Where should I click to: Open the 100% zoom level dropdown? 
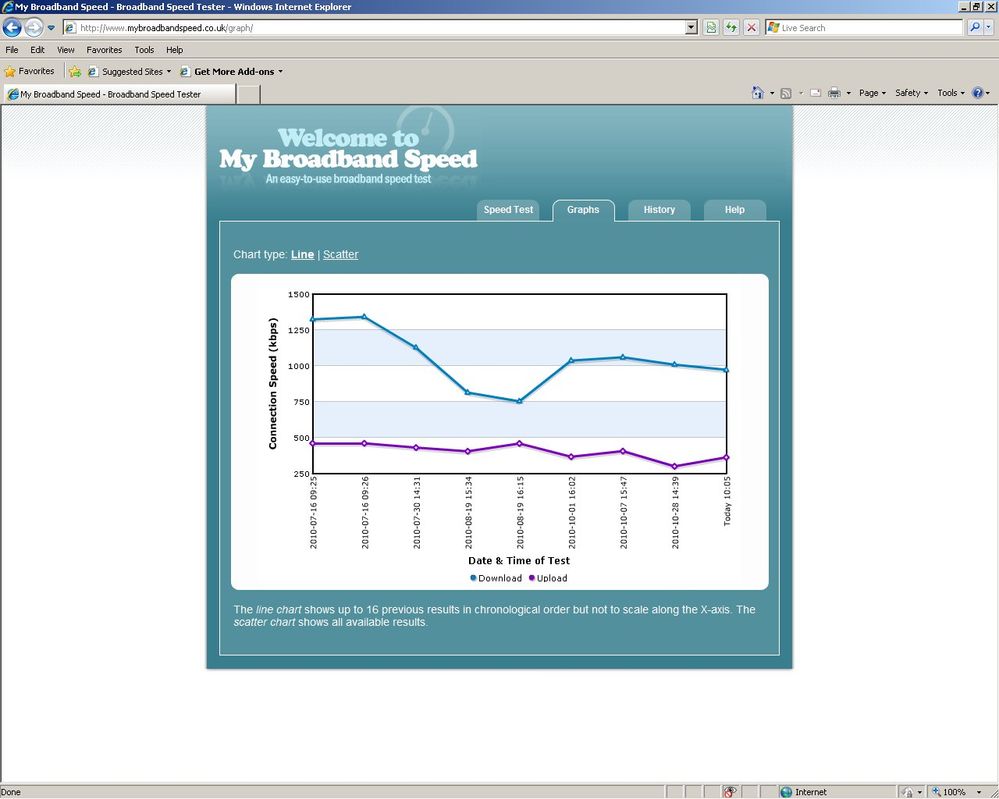coord(979,792)
